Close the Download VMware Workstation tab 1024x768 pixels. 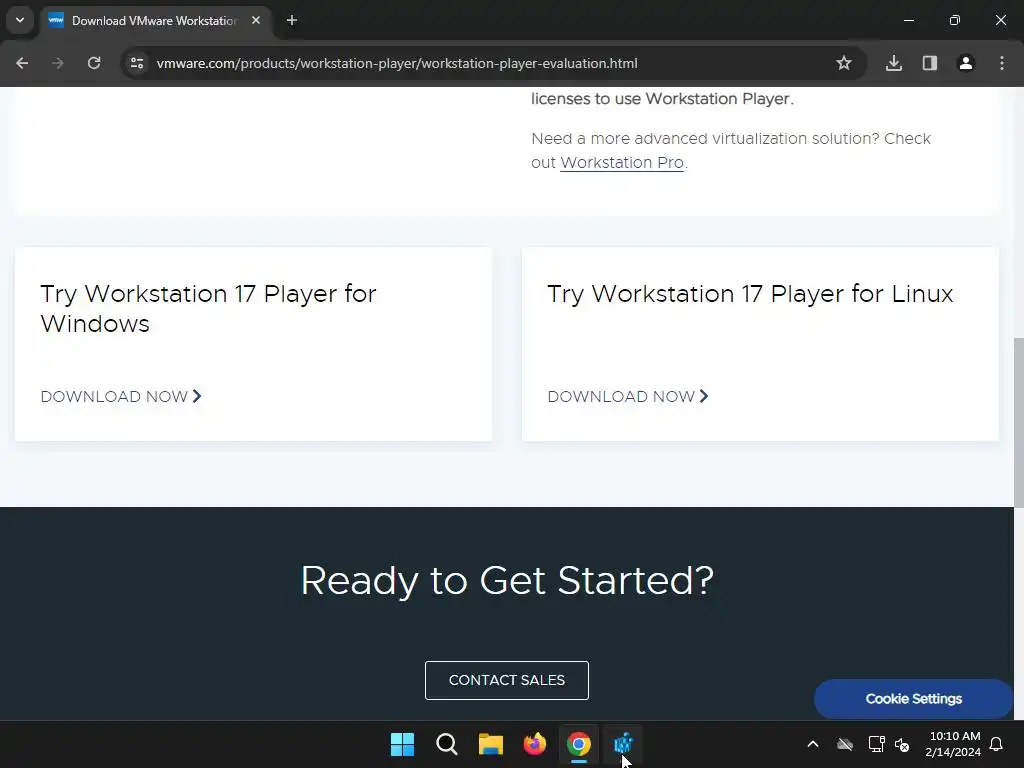tap(256, 20)
